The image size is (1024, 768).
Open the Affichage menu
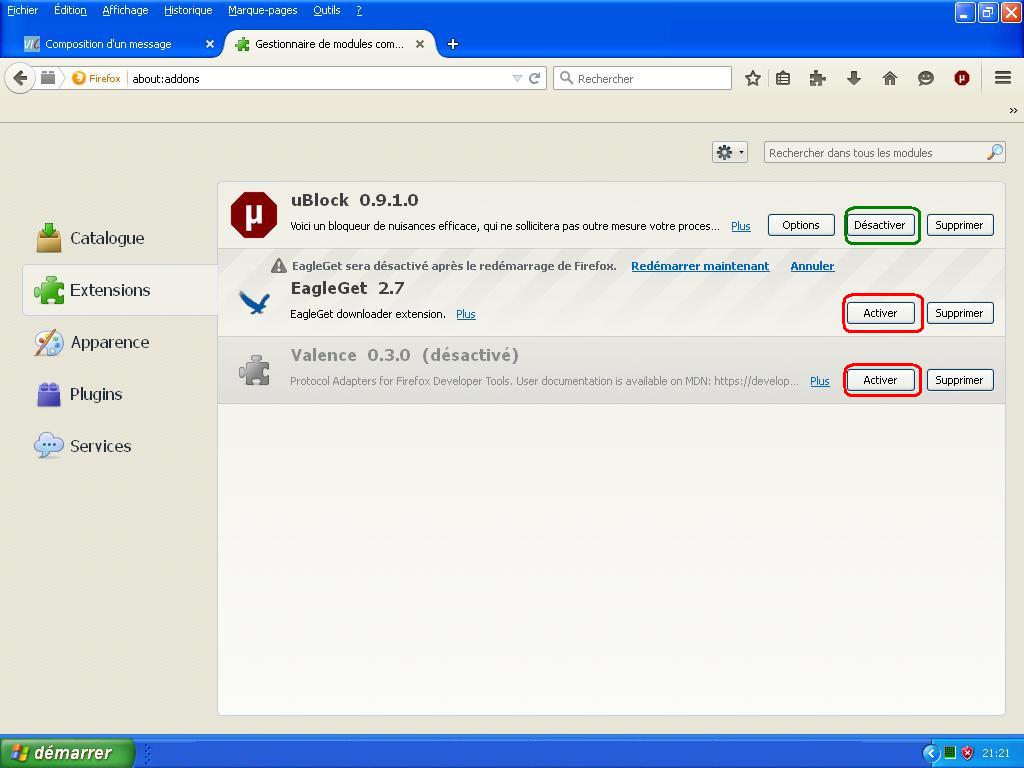pos(125,10)
